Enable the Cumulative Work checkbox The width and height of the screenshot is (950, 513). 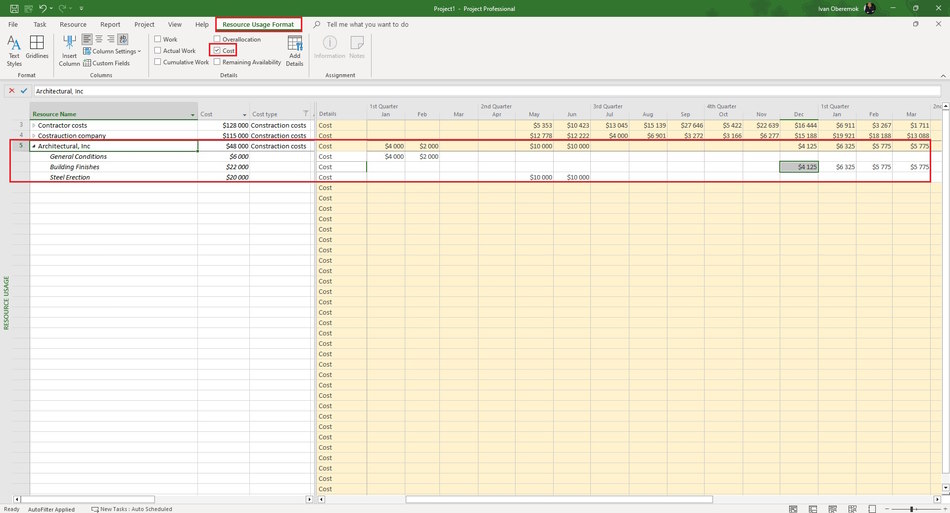[158, 62]
